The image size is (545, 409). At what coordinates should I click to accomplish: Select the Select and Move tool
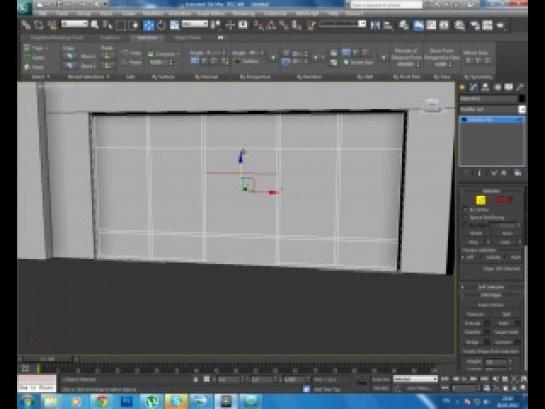(149, 25)
